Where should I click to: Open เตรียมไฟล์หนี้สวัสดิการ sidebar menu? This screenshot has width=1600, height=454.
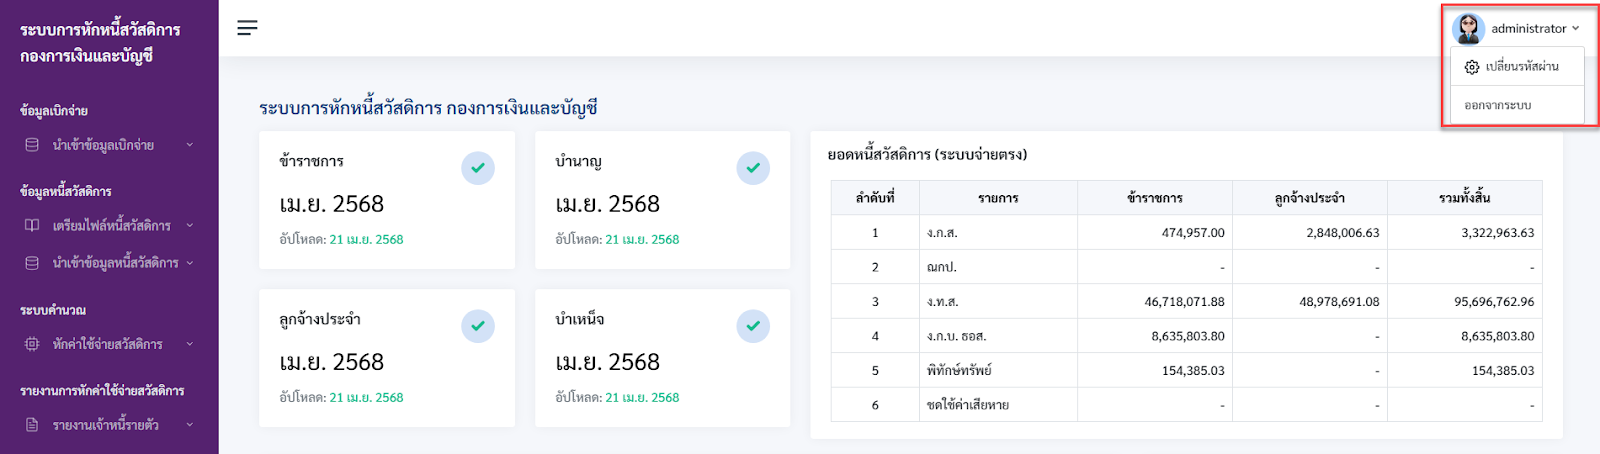point(109,226)
